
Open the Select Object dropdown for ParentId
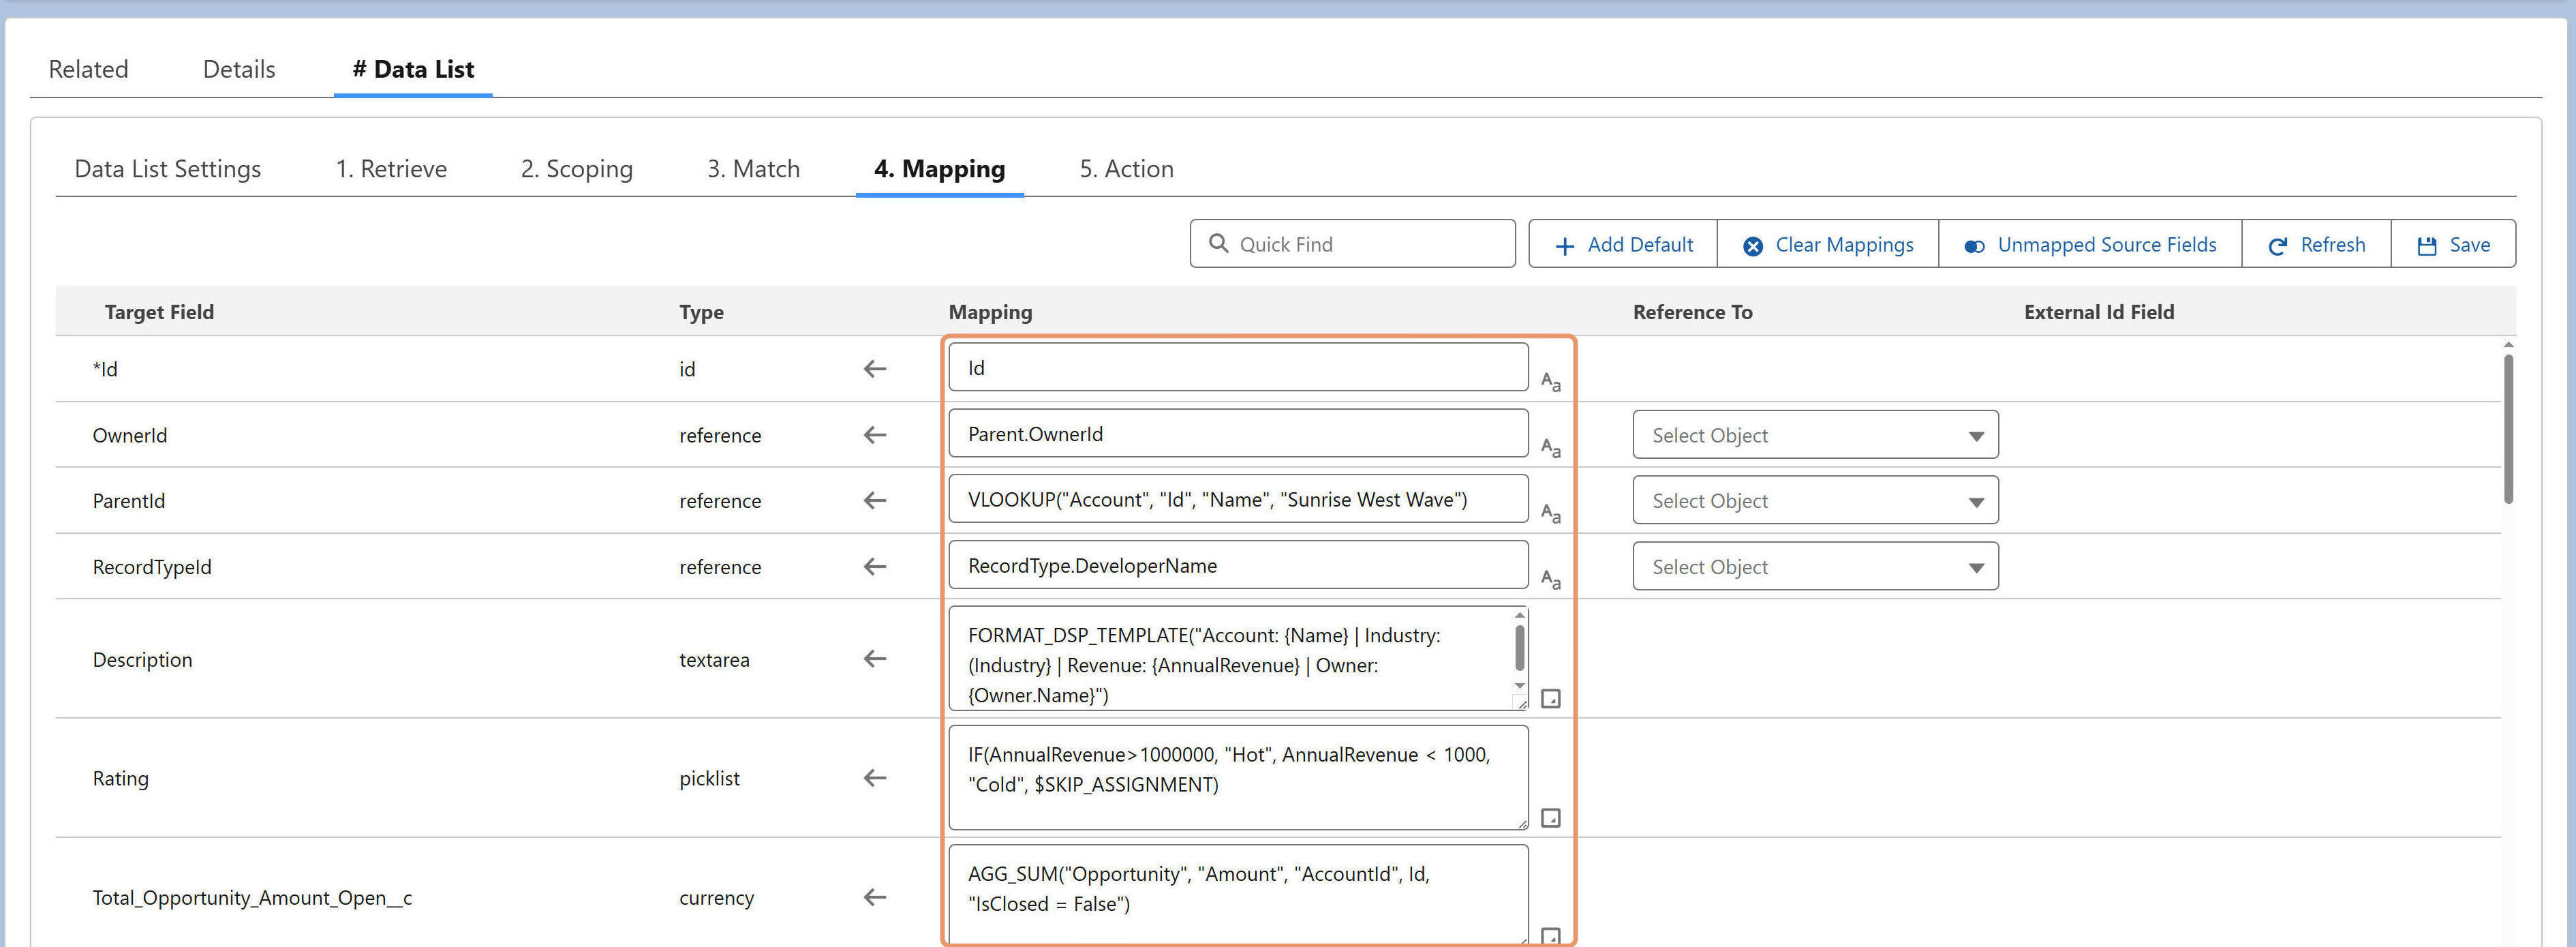[x=1815, y=501]
